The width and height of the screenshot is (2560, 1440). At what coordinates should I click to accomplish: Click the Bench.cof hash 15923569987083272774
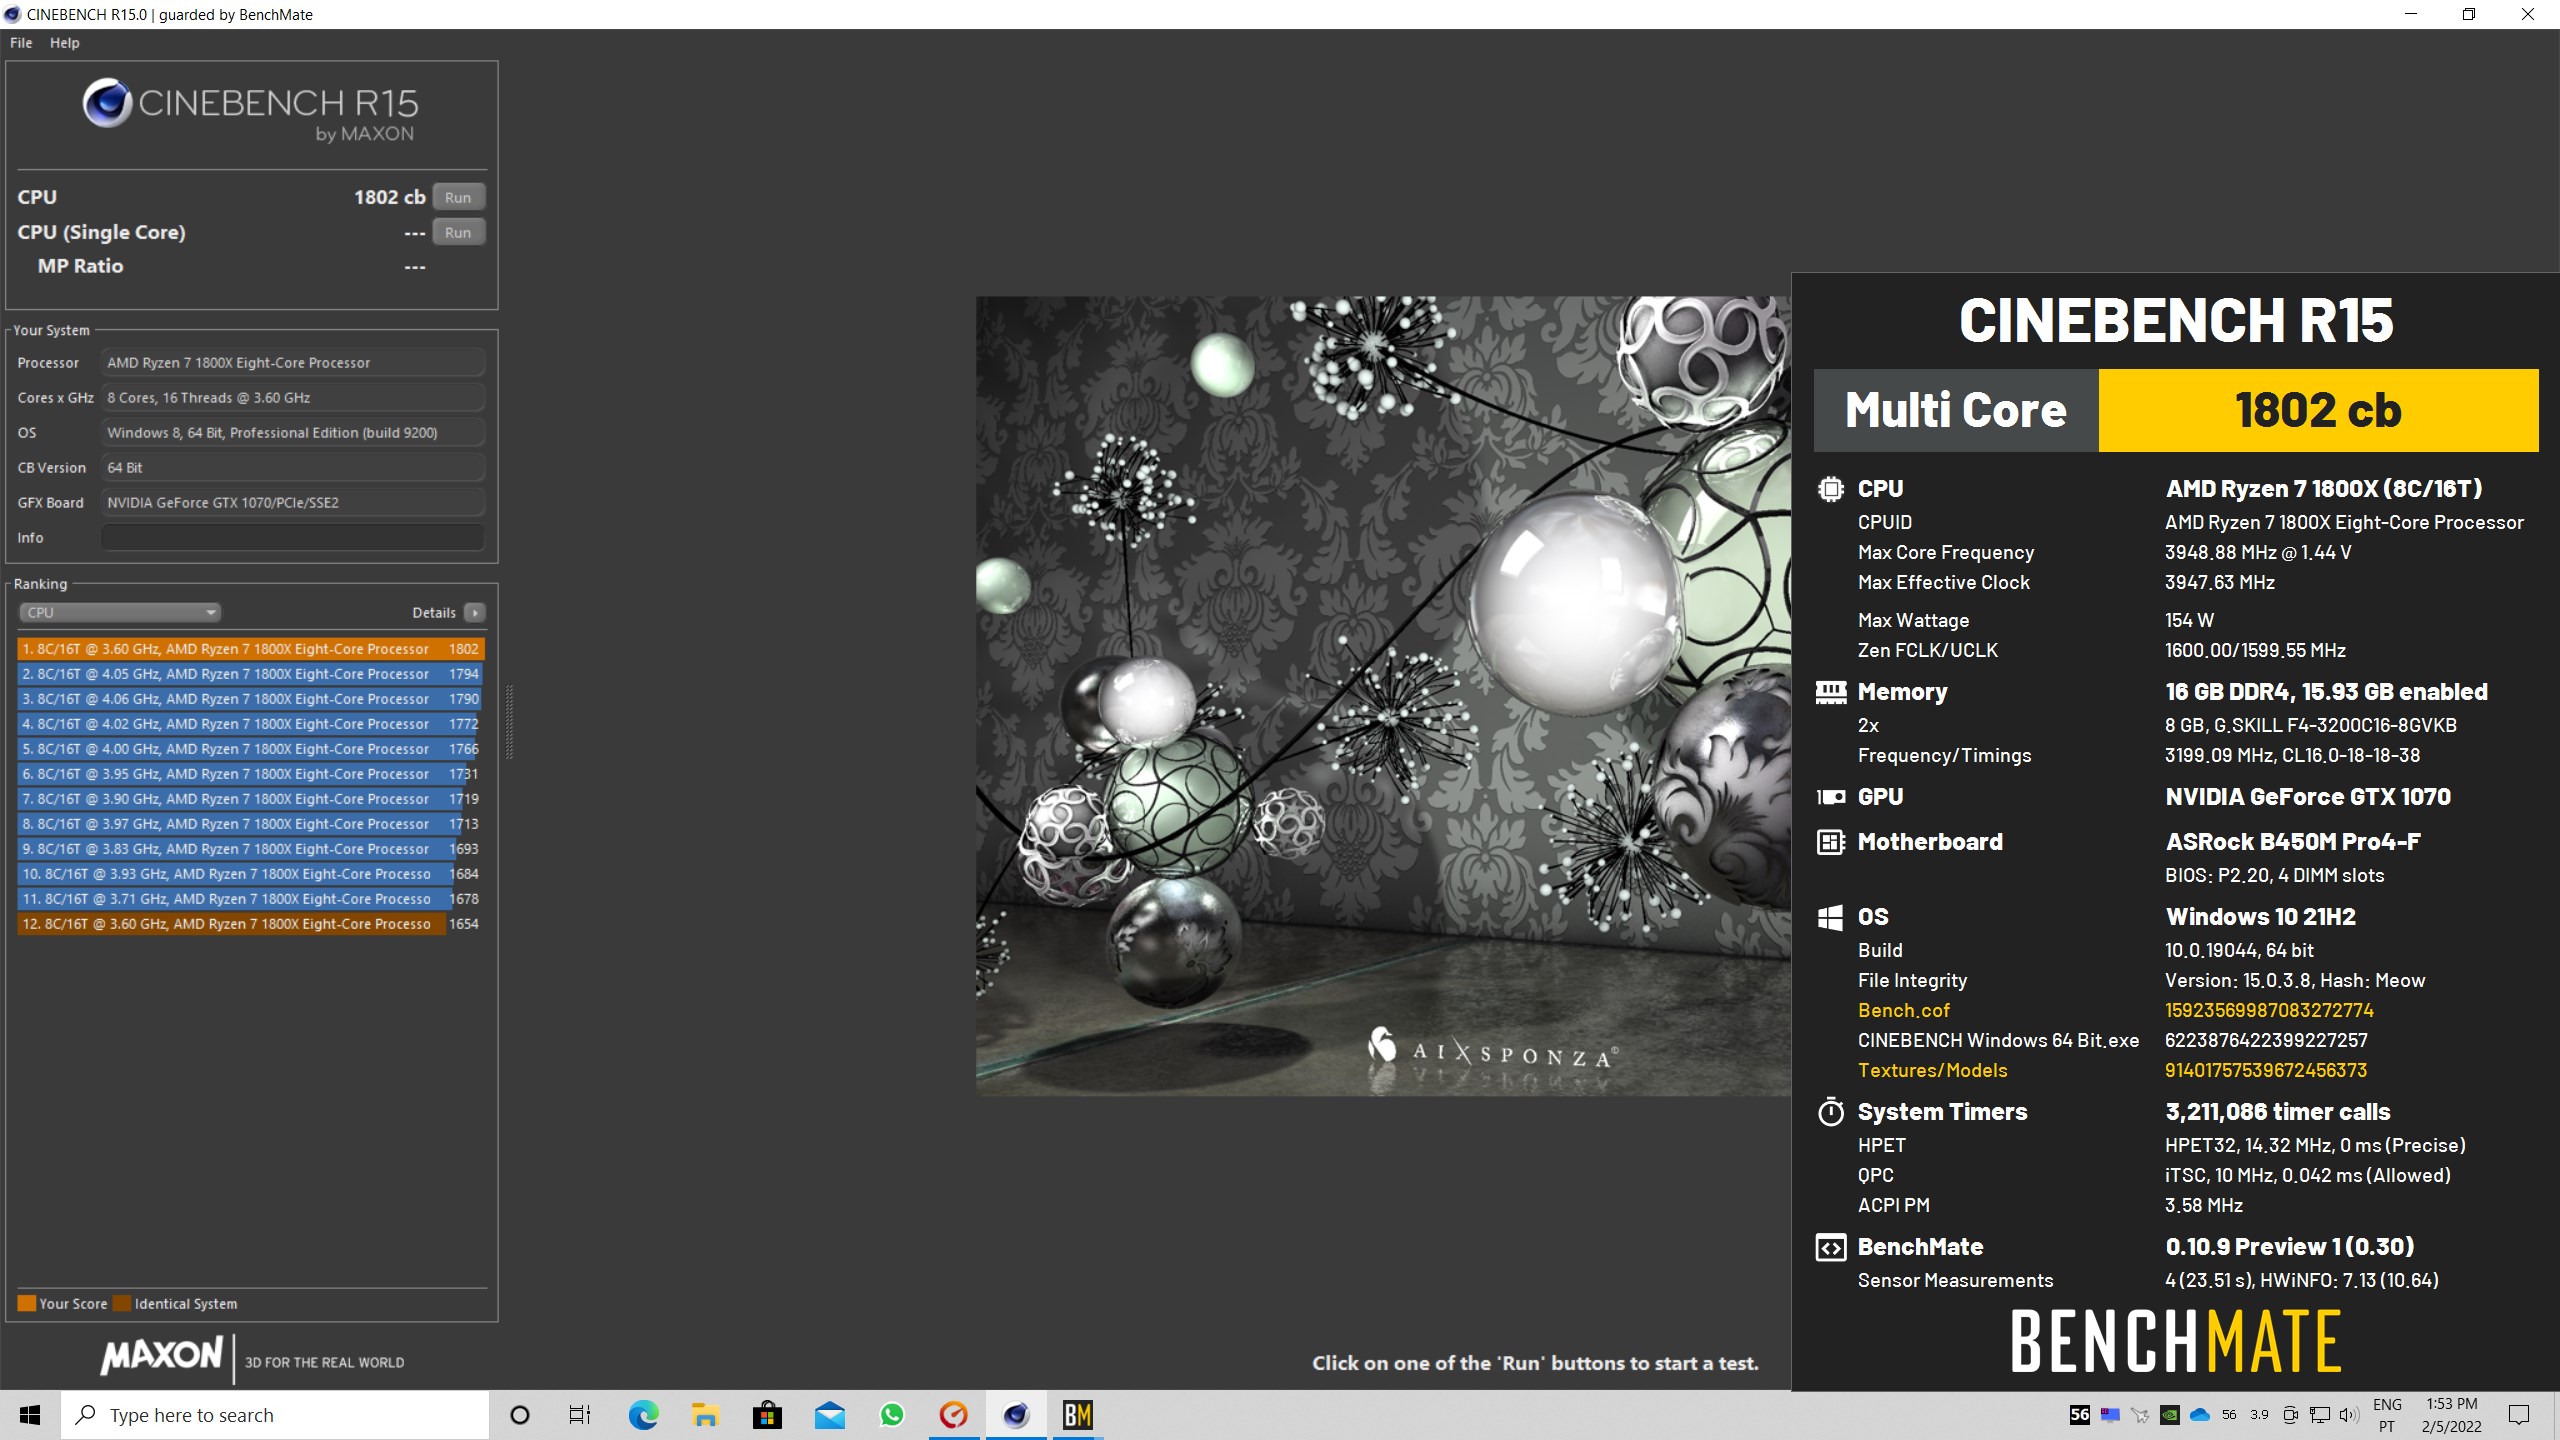click(x=2269, y=1010)
